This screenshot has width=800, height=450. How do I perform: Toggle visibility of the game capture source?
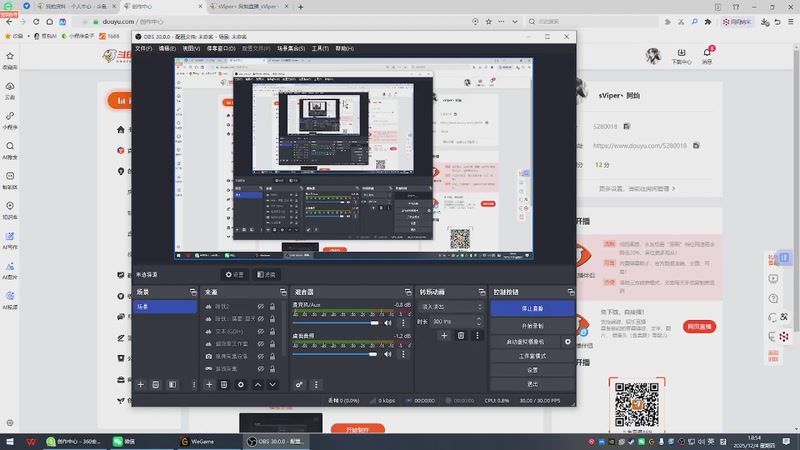(x=261, y=368)
